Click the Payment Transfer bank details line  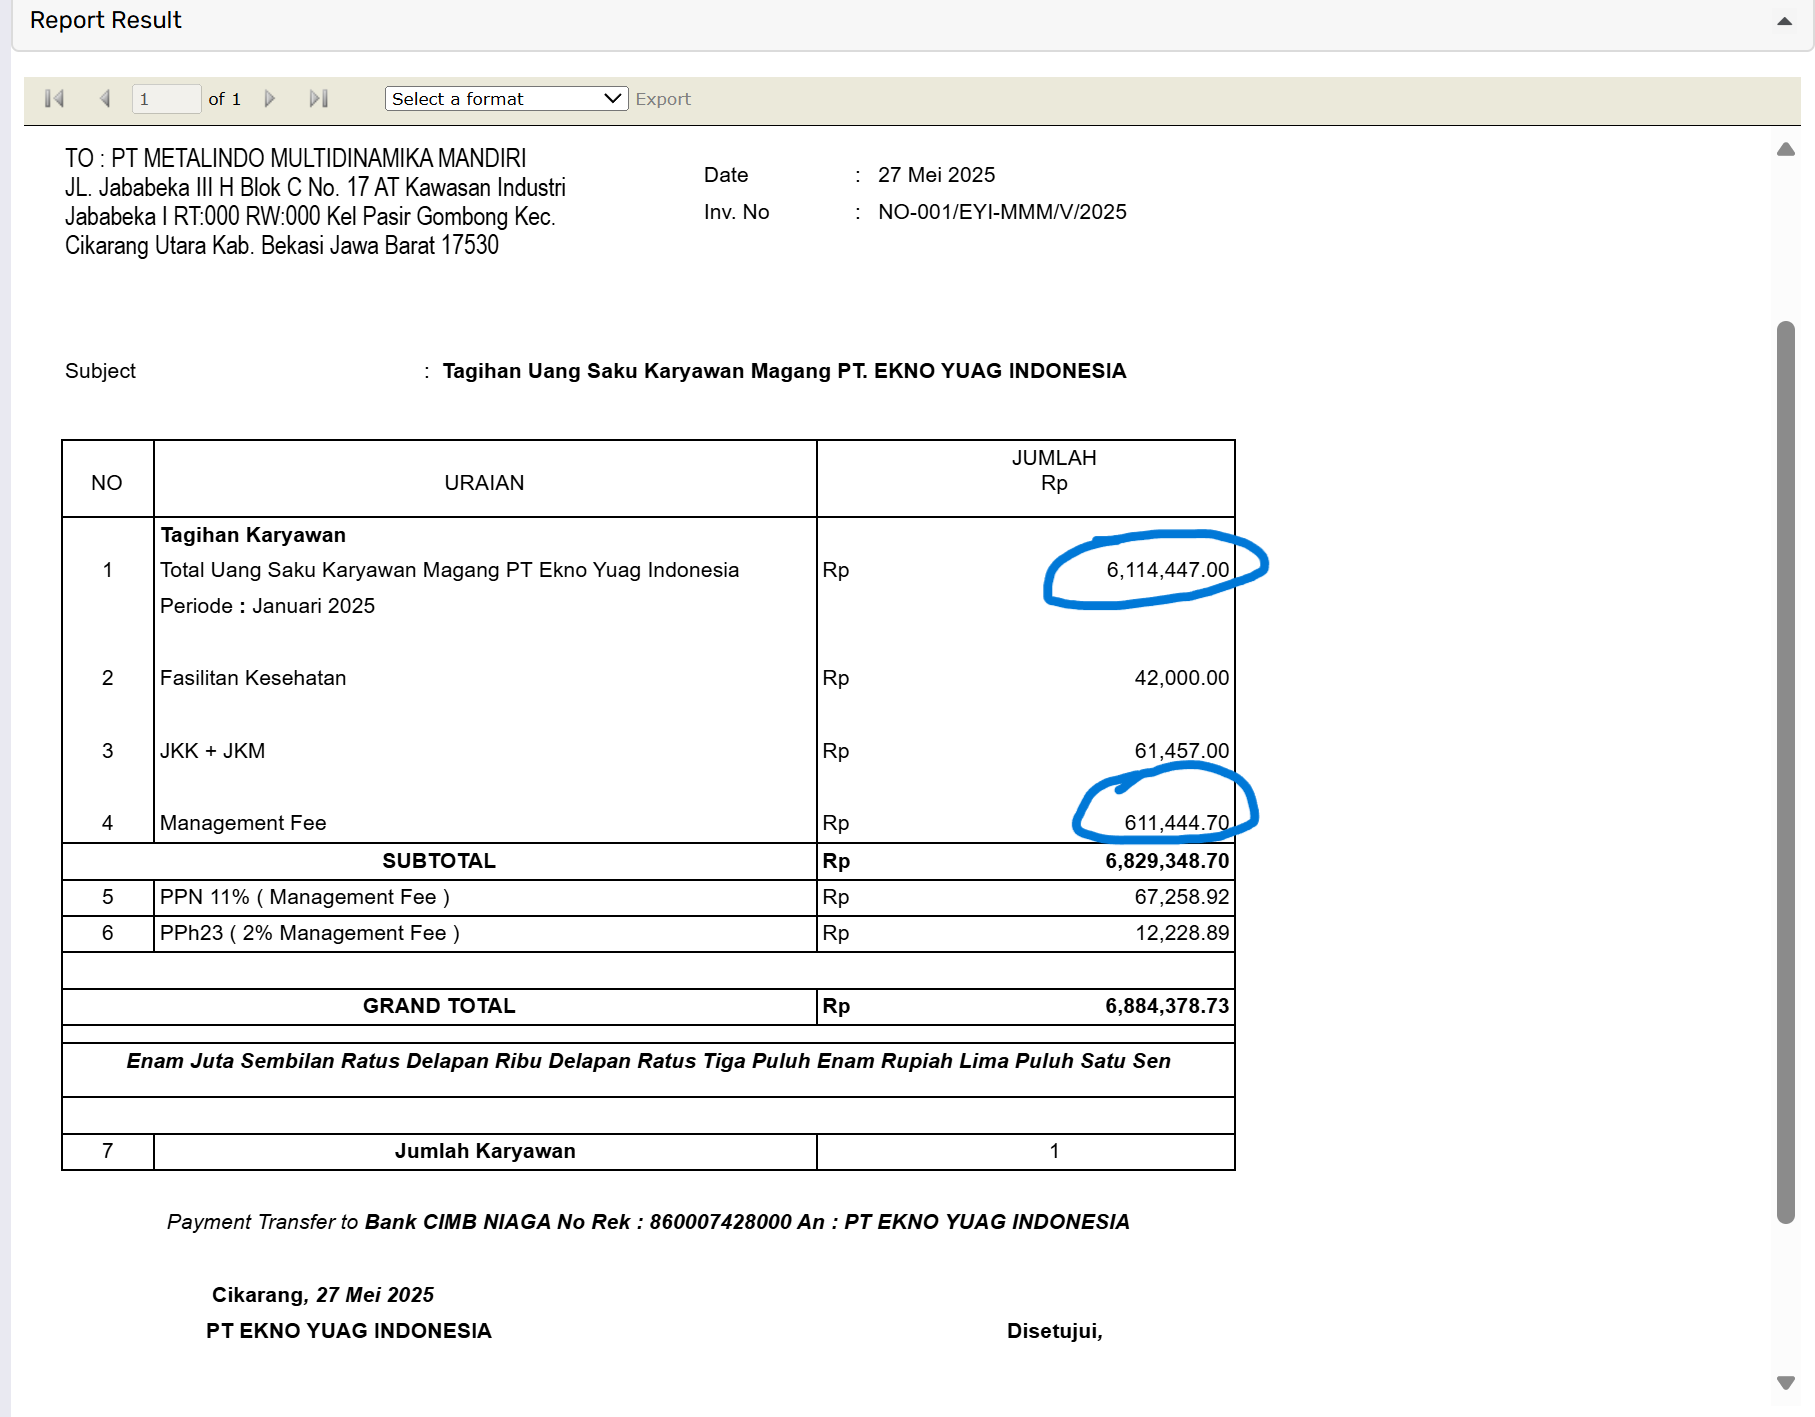point(648,1222)
